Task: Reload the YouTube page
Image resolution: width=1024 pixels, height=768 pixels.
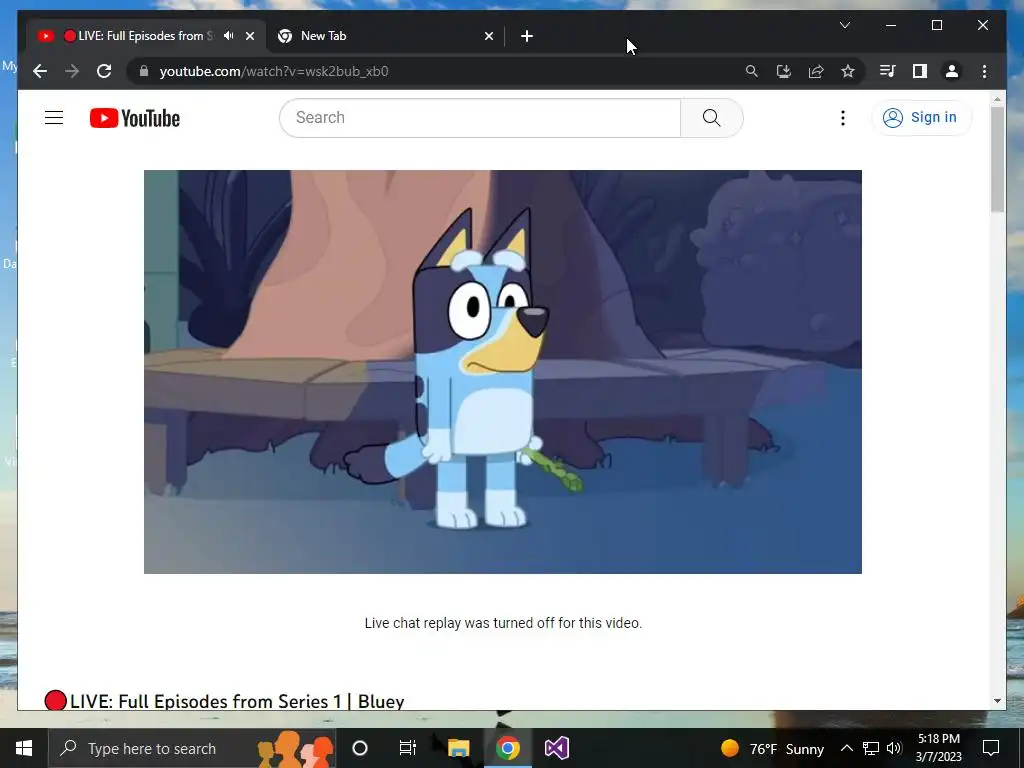Action: point(104,71)
